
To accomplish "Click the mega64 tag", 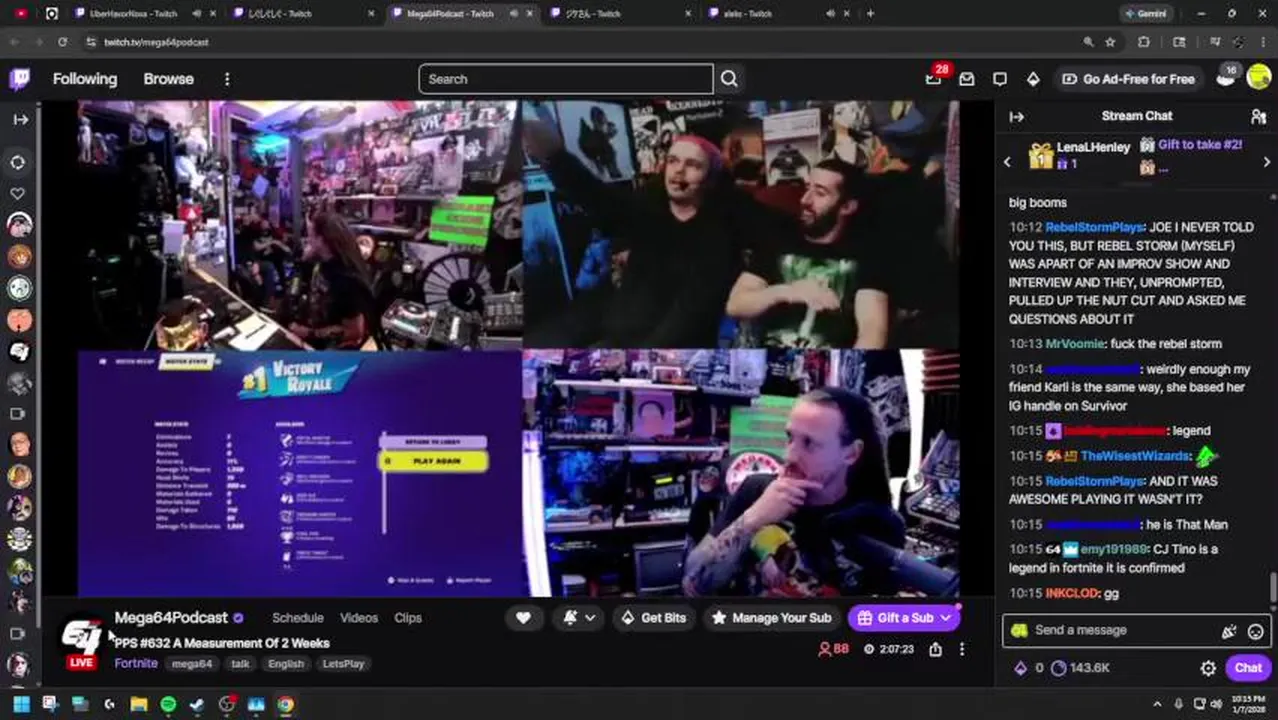I will coord(192,664).
